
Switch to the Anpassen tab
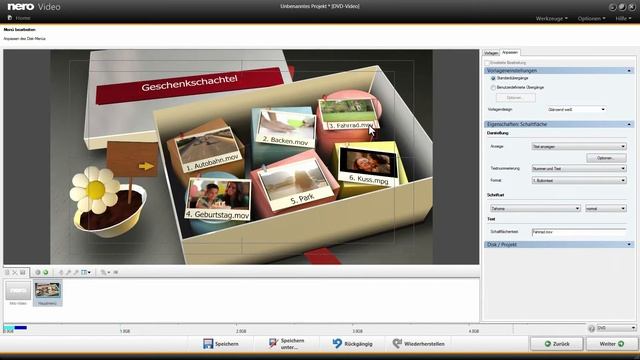click(x=510, y=52)
